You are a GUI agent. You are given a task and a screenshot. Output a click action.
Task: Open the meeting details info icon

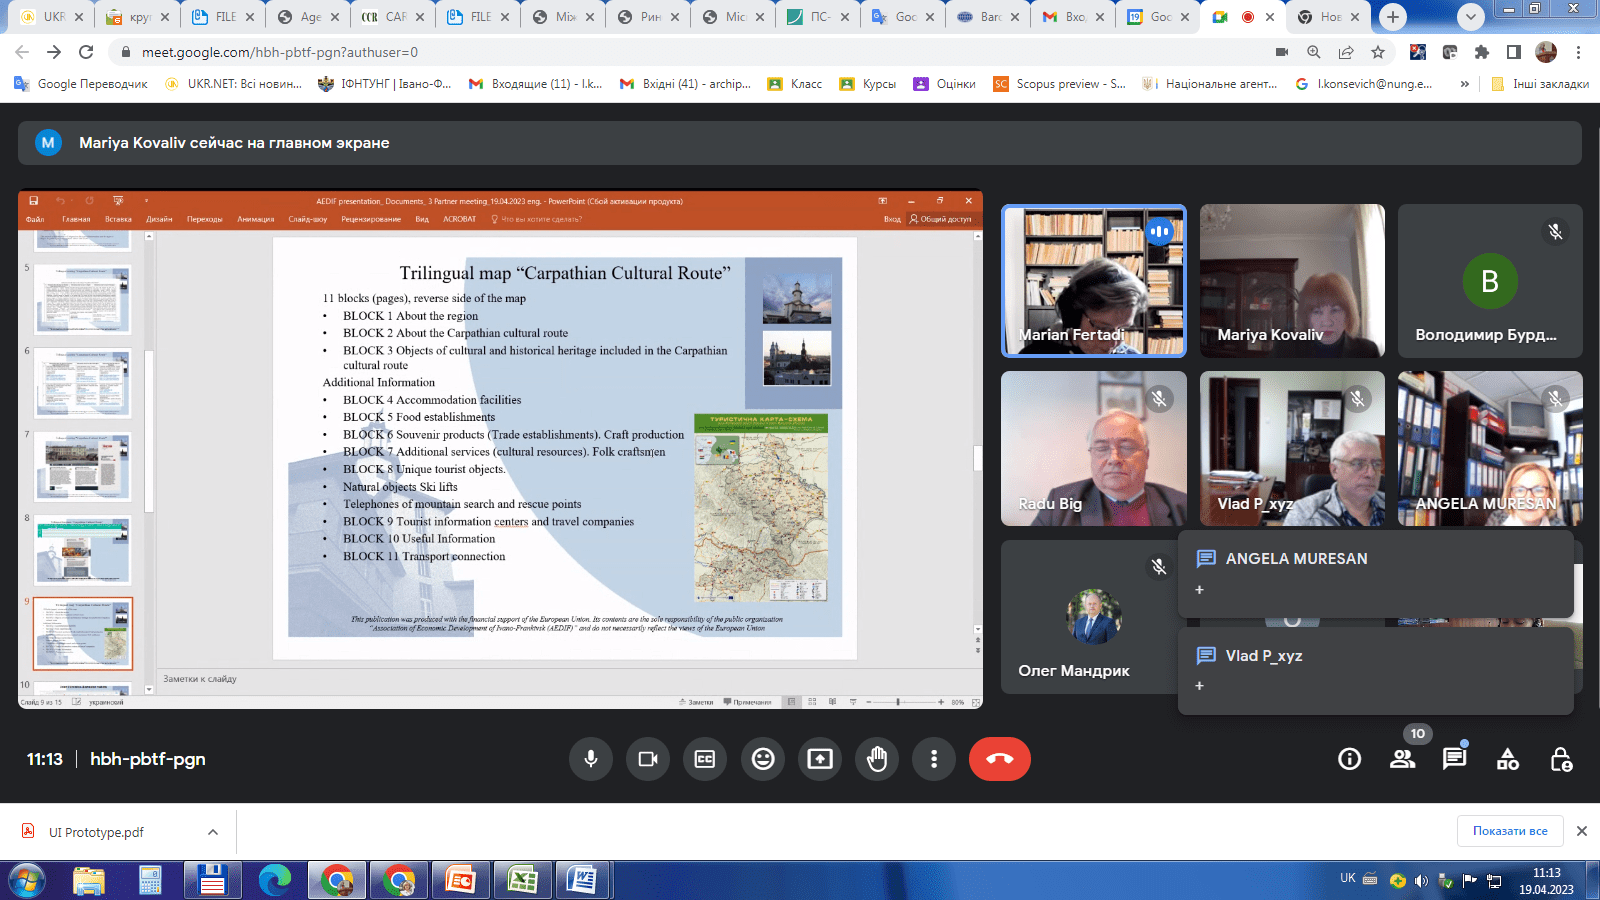pos(1349,760)
